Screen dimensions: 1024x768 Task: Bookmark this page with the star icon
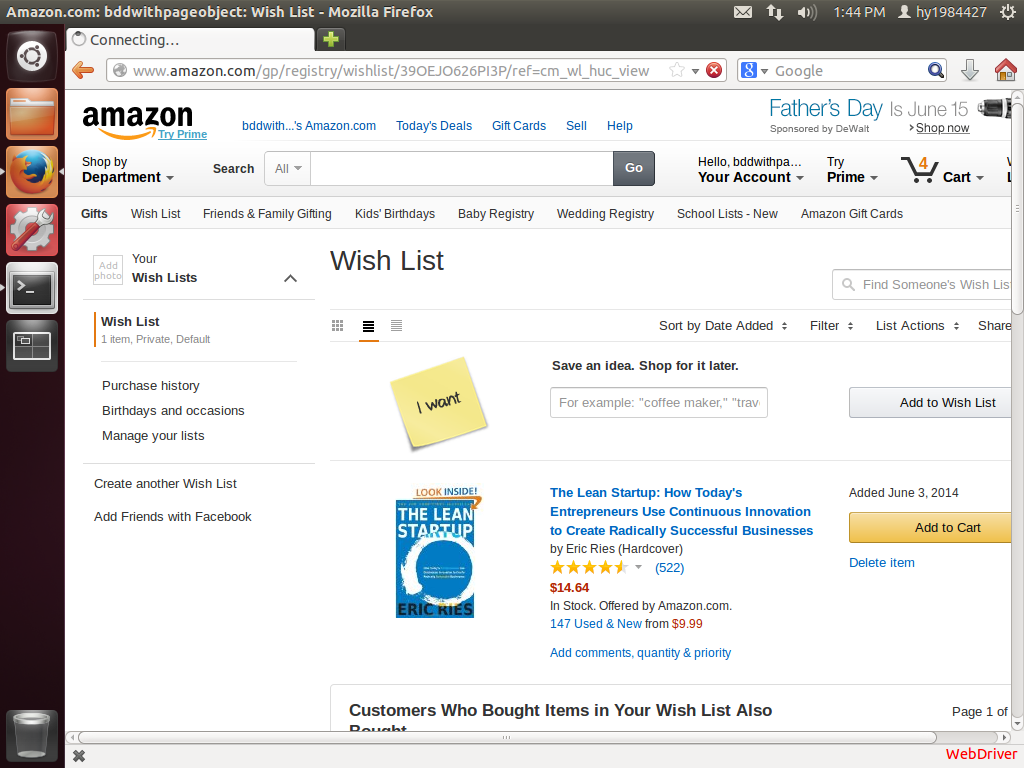(x=677, y=71)
